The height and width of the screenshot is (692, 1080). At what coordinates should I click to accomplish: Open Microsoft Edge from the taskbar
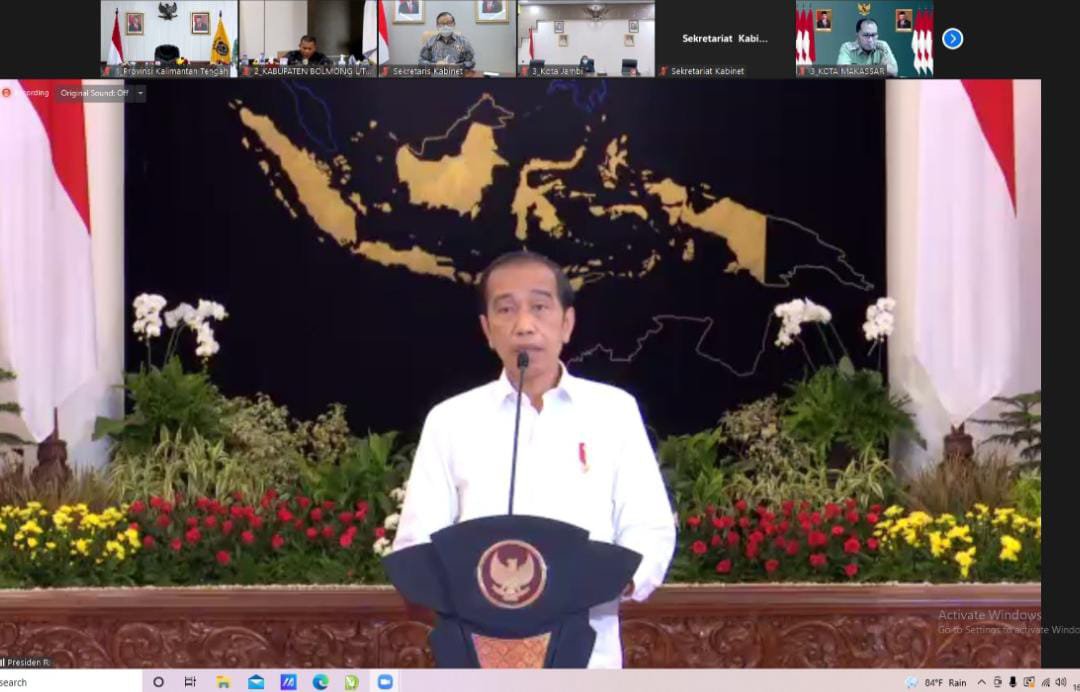coord(320,682)
